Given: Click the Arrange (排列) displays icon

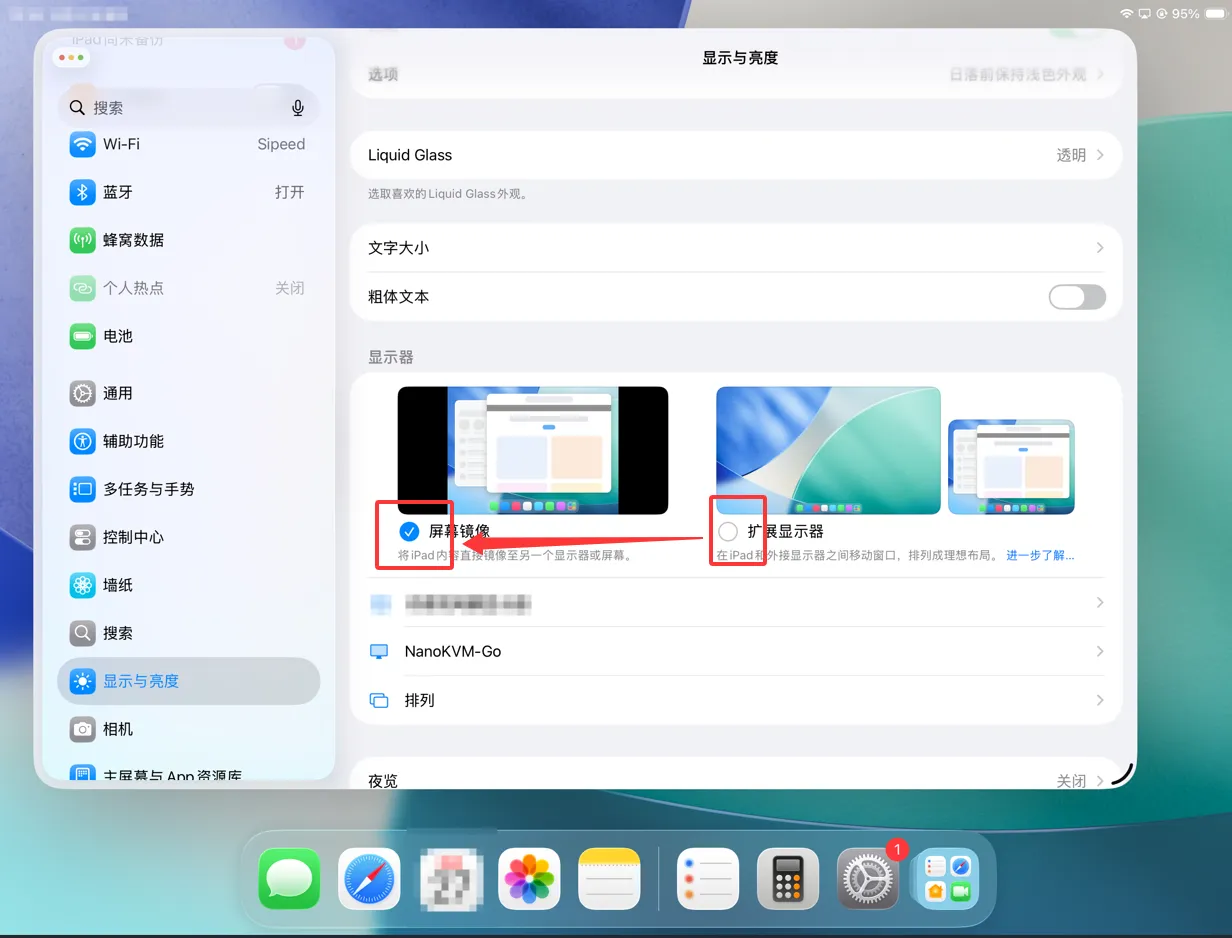Looking at the screenshot, I should (379, 700).
